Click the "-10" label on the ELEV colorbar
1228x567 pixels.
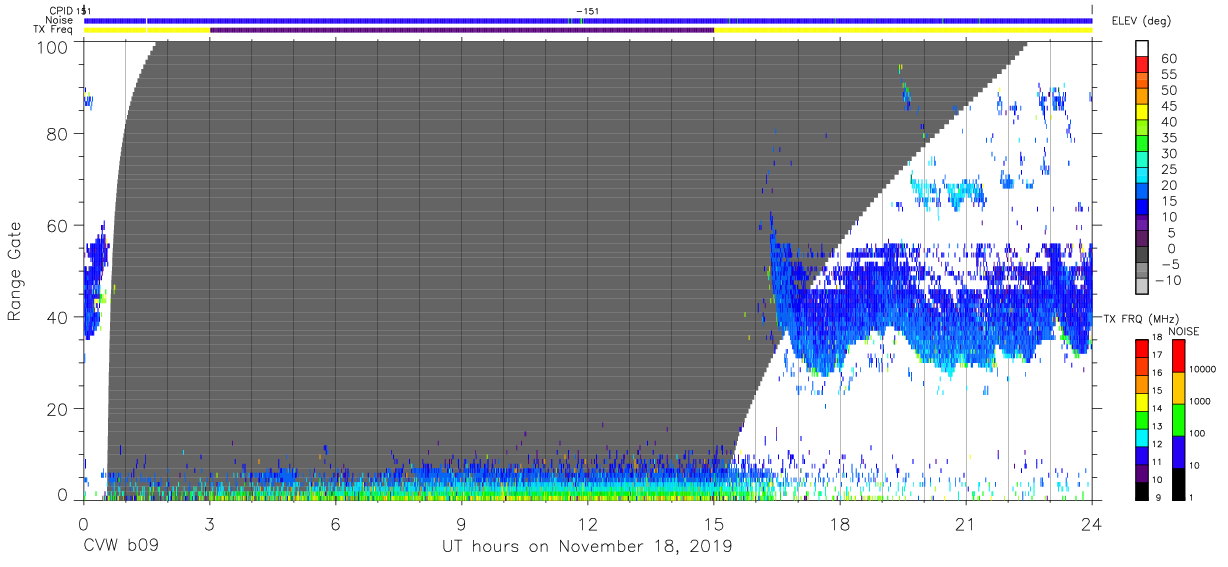point(1168,280)
